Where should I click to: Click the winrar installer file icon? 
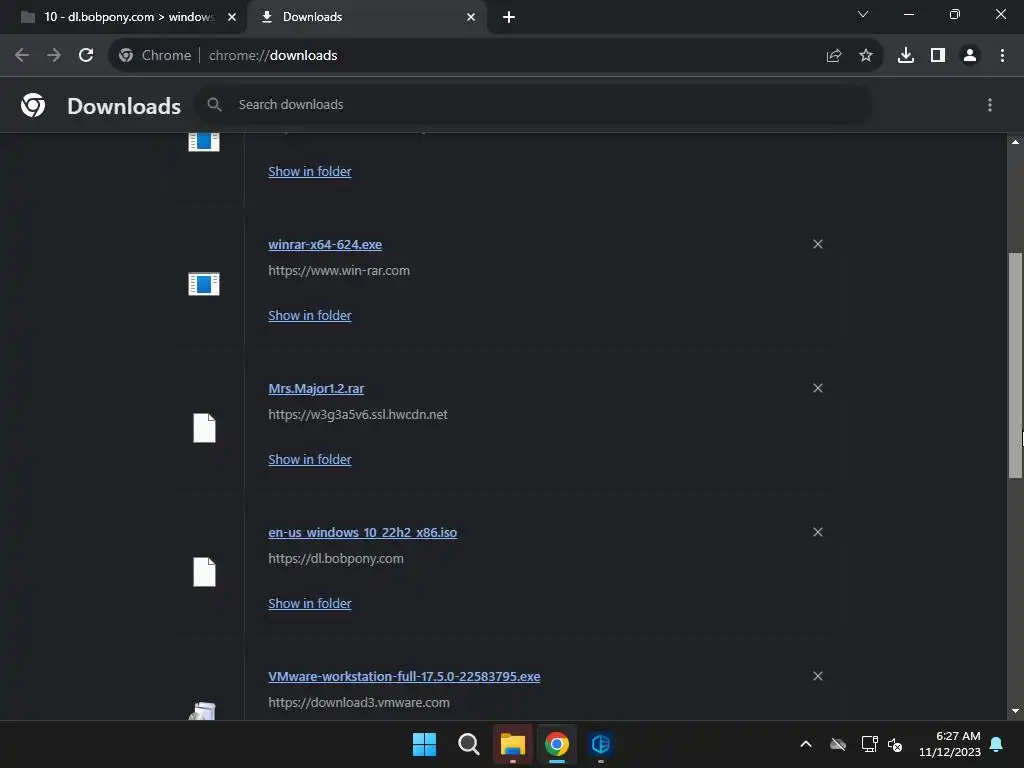(x=204, y=284)
